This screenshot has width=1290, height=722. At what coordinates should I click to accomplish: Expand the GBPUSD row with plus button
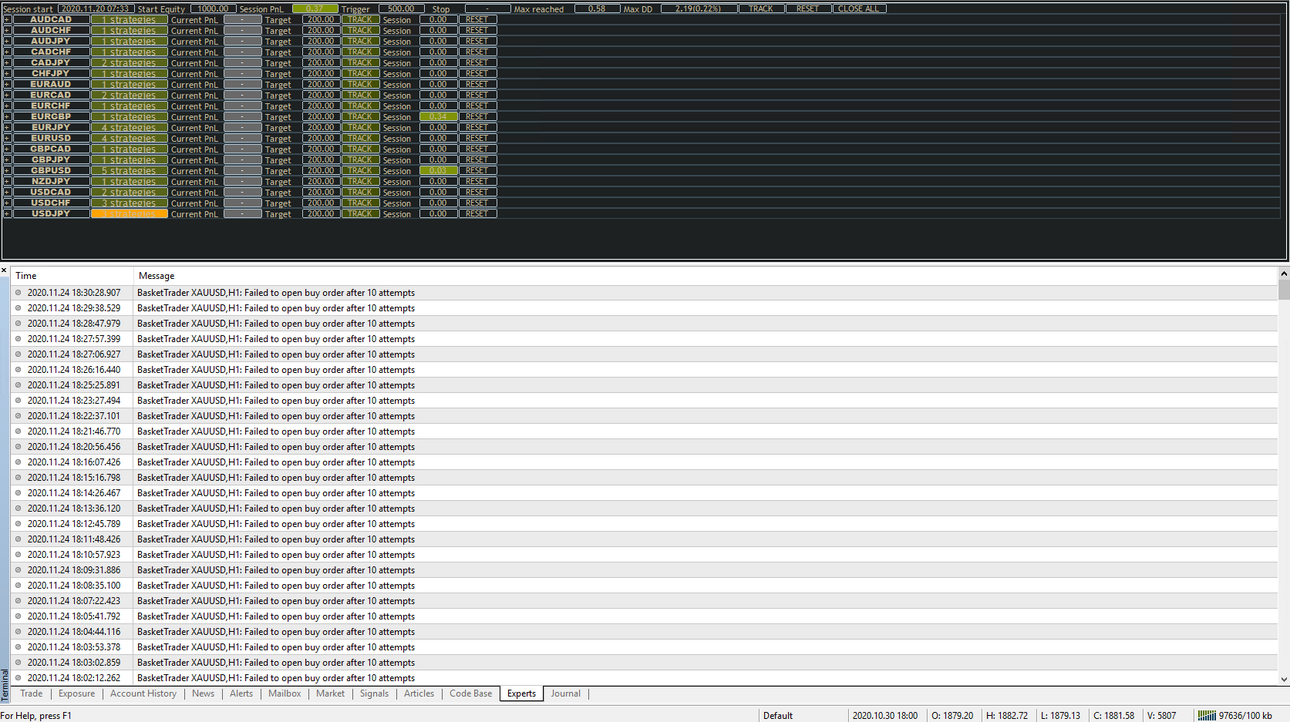pyautogui.click(x=7, y=171)
